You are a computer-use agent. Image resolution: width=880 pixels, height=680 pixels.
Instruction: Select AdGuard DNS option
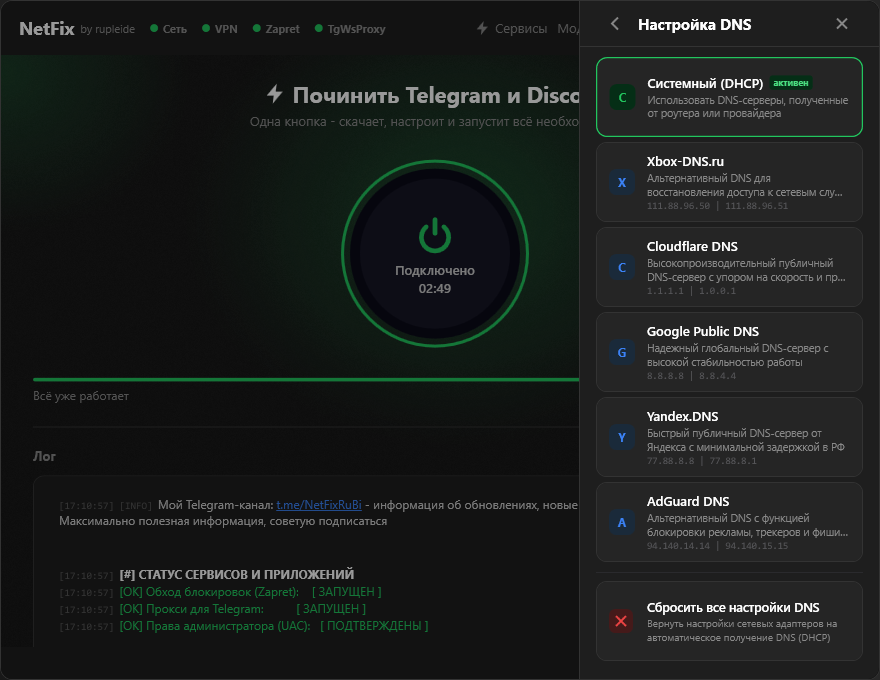click(x=729, y=522)
